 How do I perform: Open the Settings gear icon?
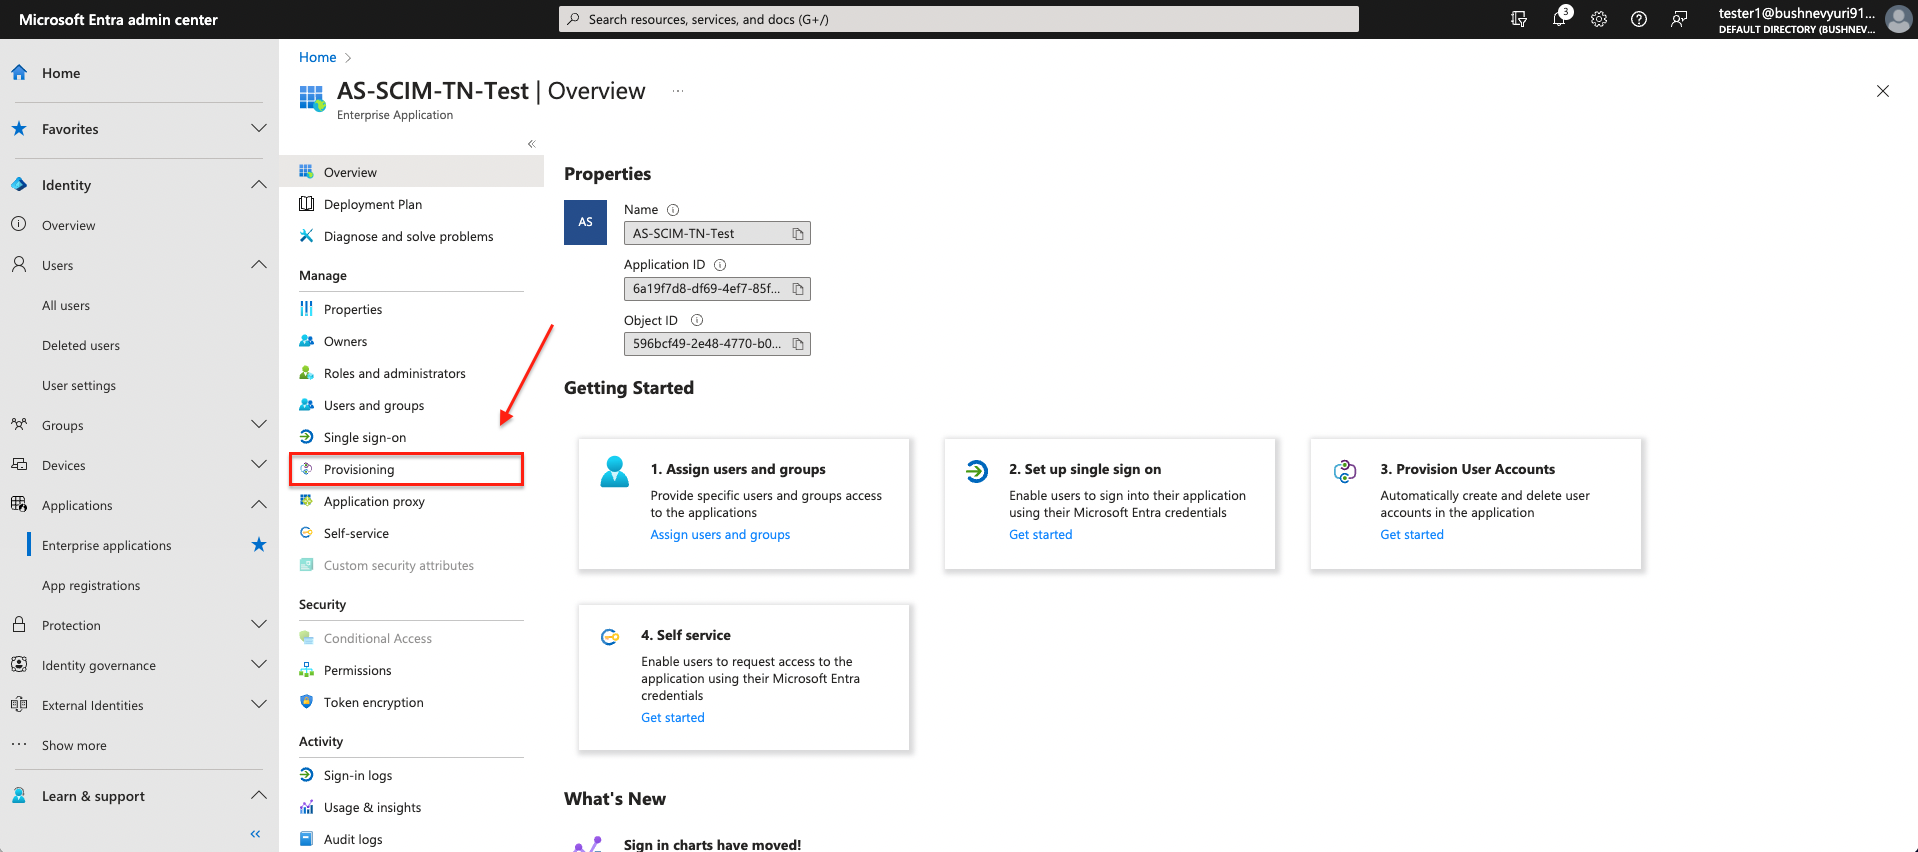1599,19
